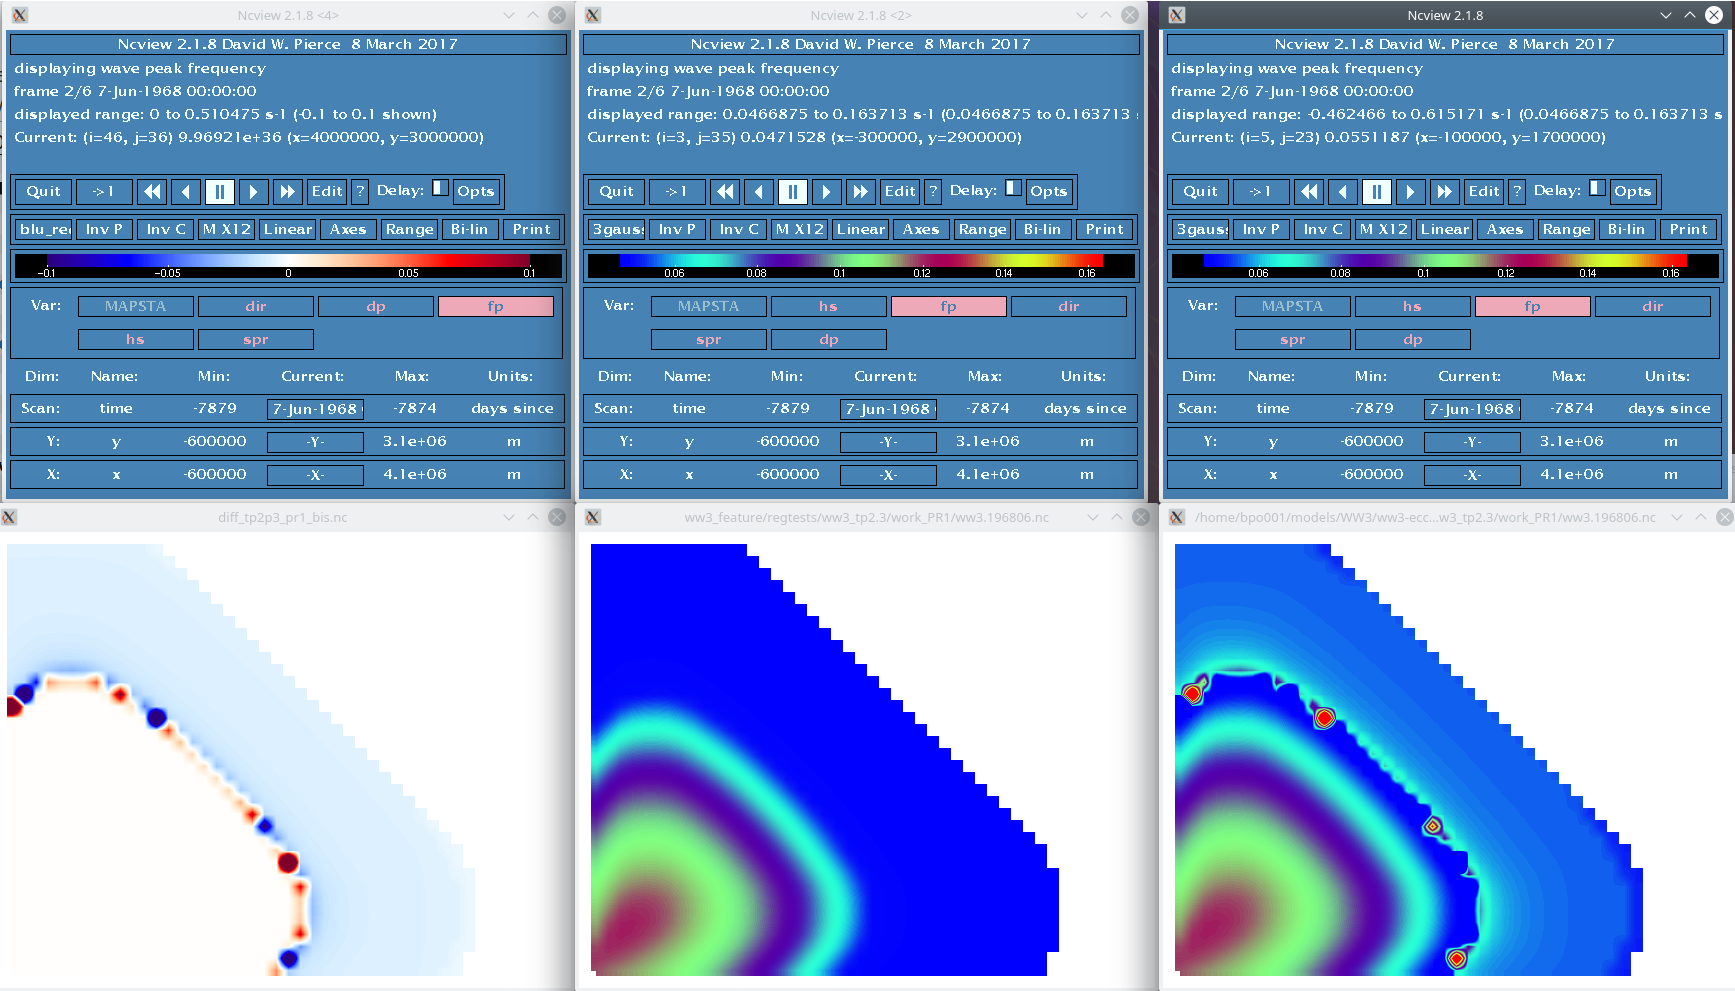Click Axes button in Ncview <2>
Screen dimensions: 1735x991
point(921,229)
